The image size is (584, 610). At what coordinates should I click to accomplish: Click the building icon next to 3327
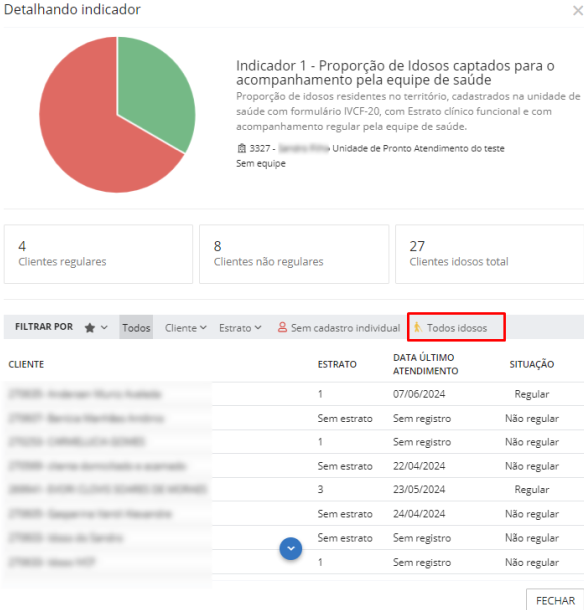coord(242,148)
